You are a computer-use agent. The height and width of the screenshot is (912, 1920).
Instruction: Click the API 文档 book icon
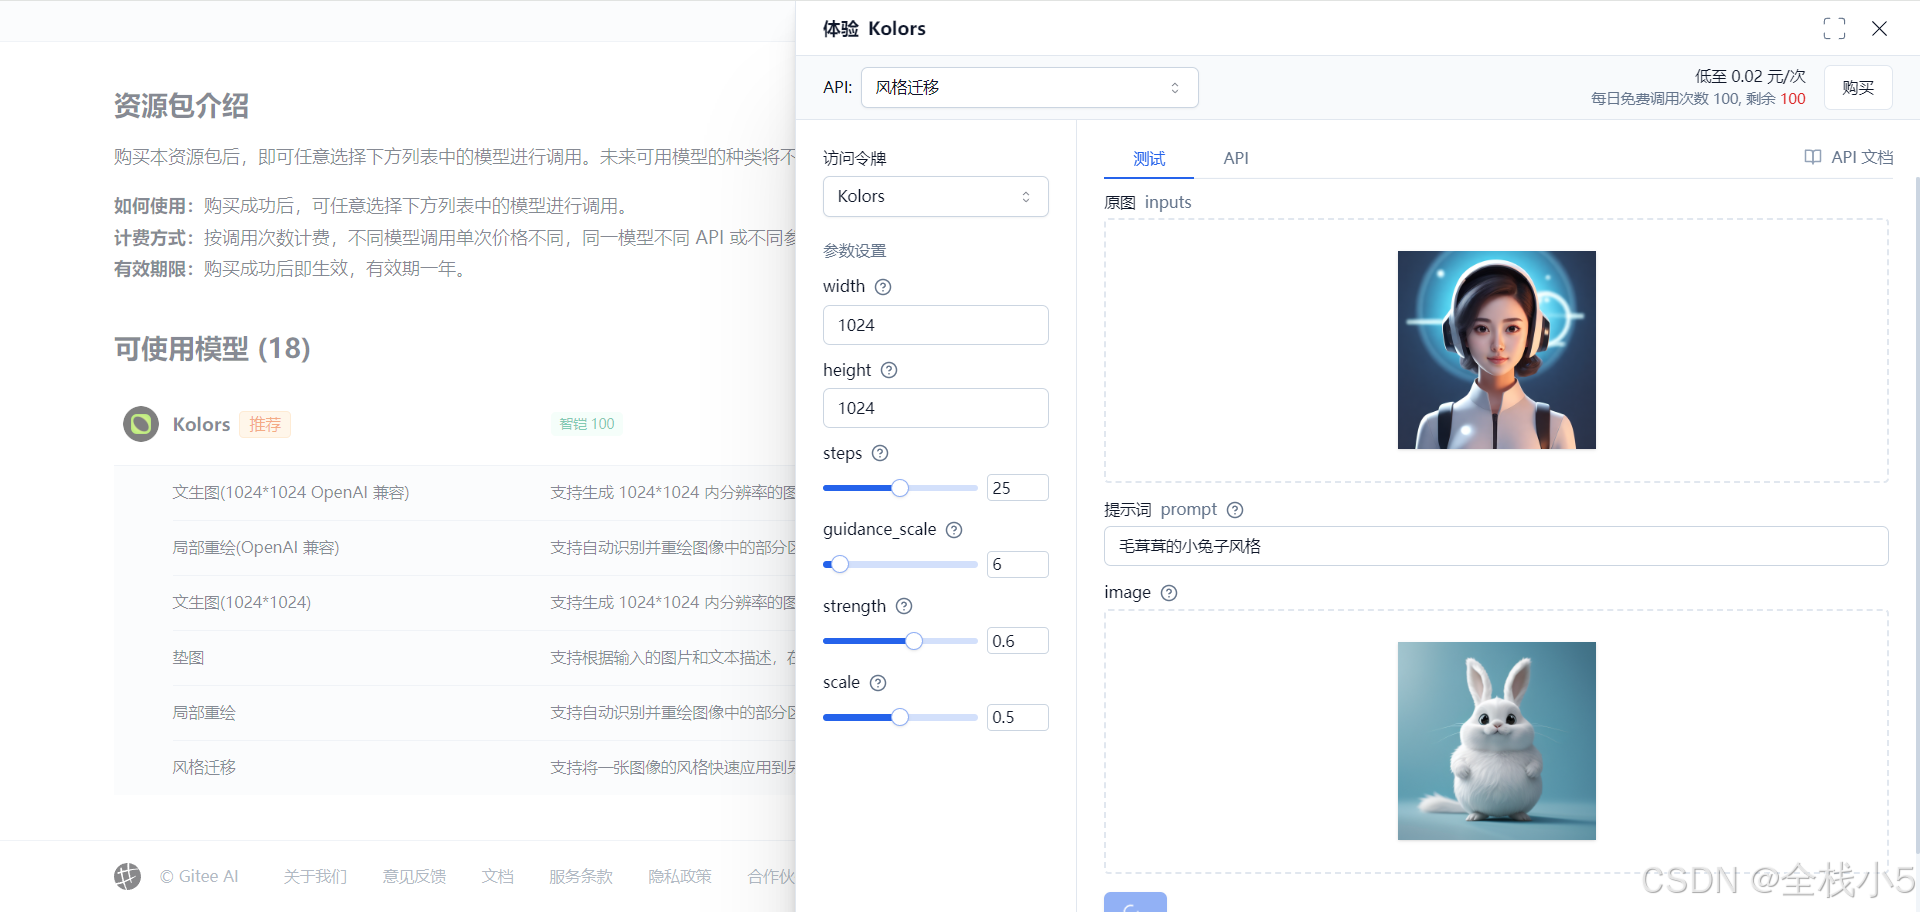[1813, 157]
